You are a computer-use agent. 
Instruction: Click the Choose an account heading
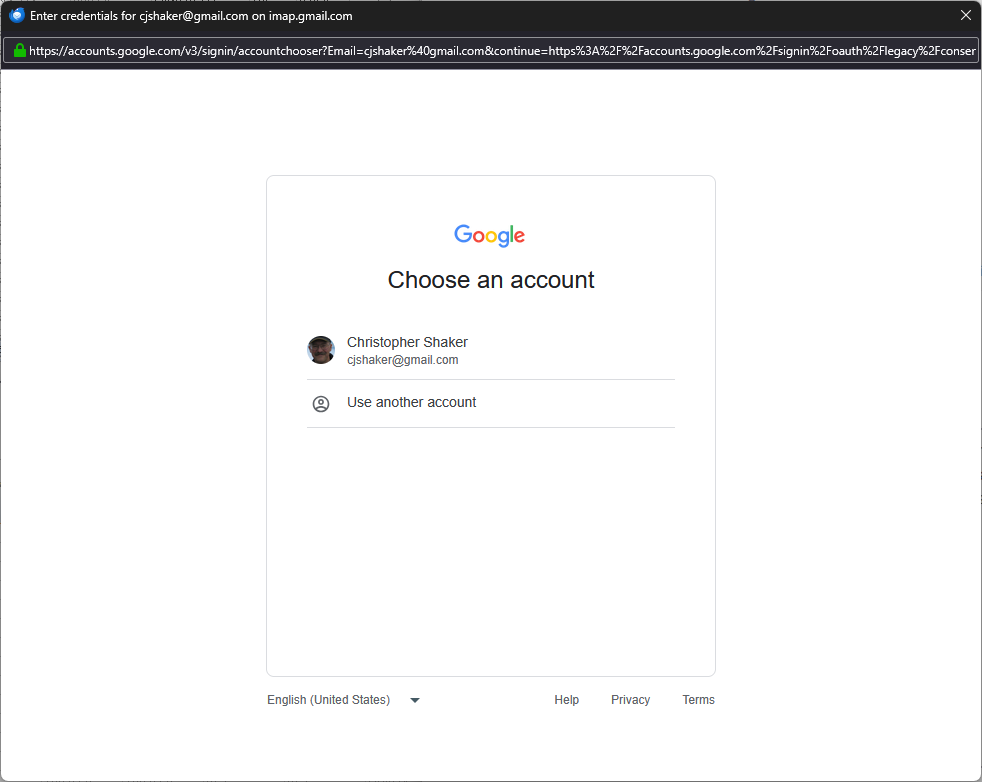[490, 280]
